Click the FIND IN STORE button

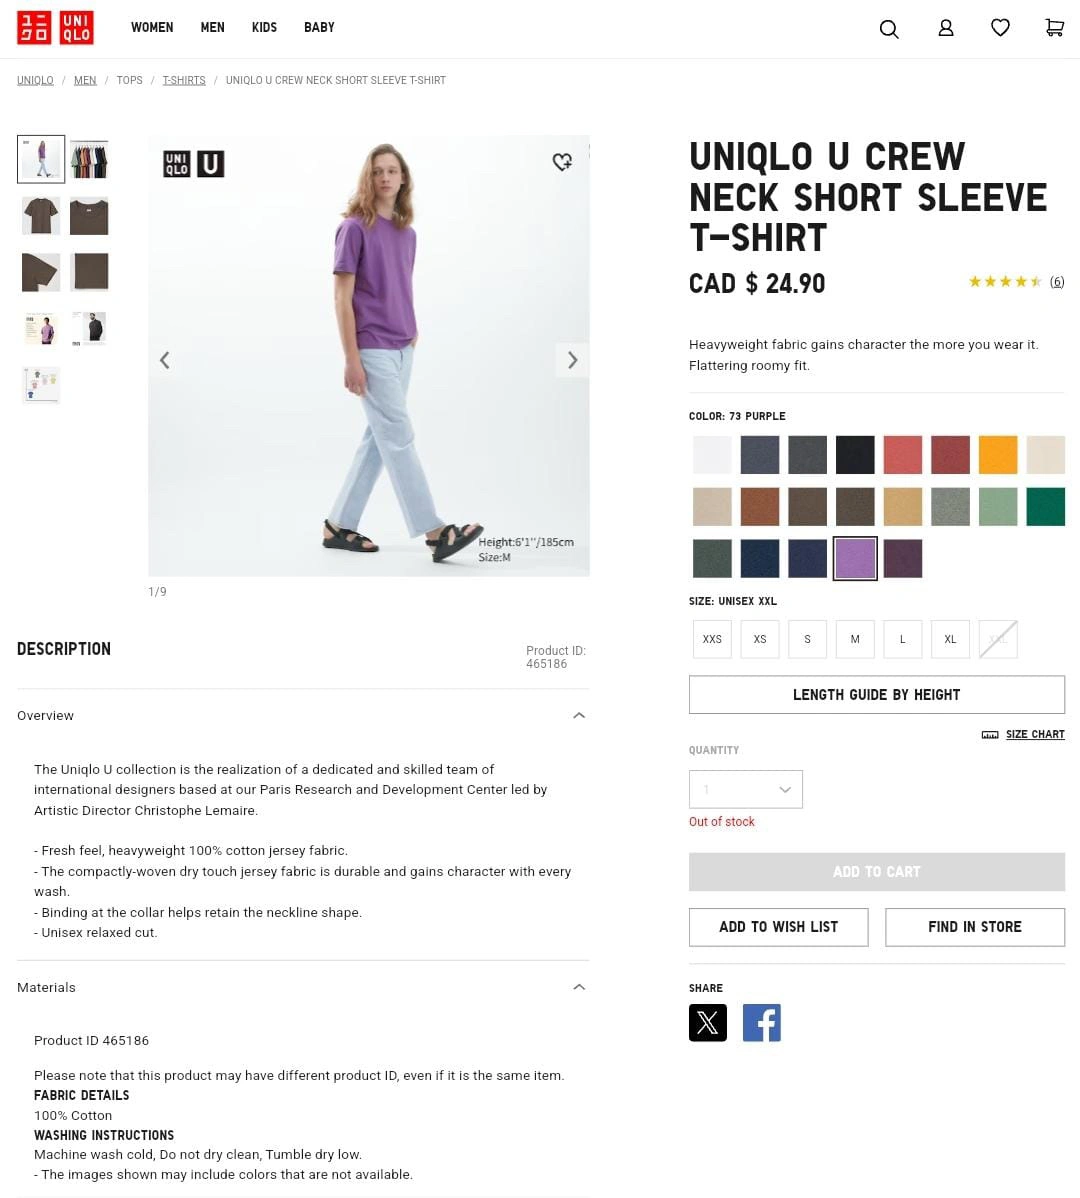[975, 927]
